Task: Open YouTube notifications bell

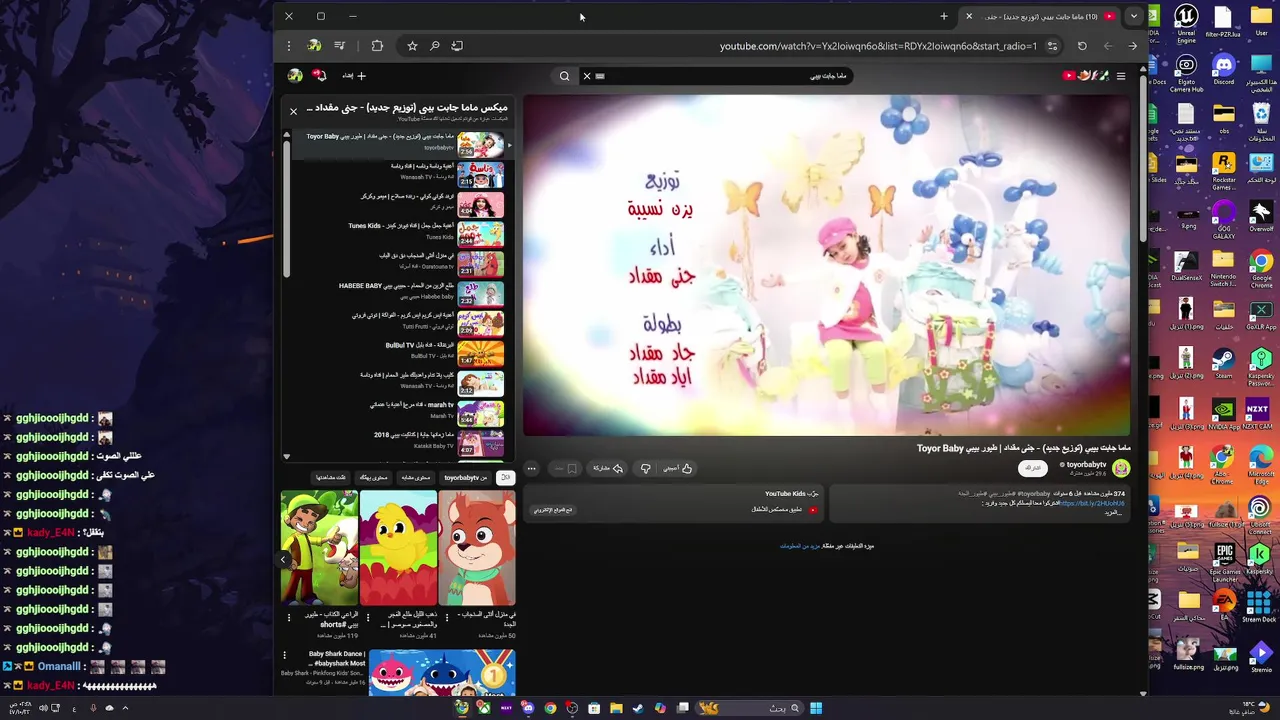Action: [319, 75]
